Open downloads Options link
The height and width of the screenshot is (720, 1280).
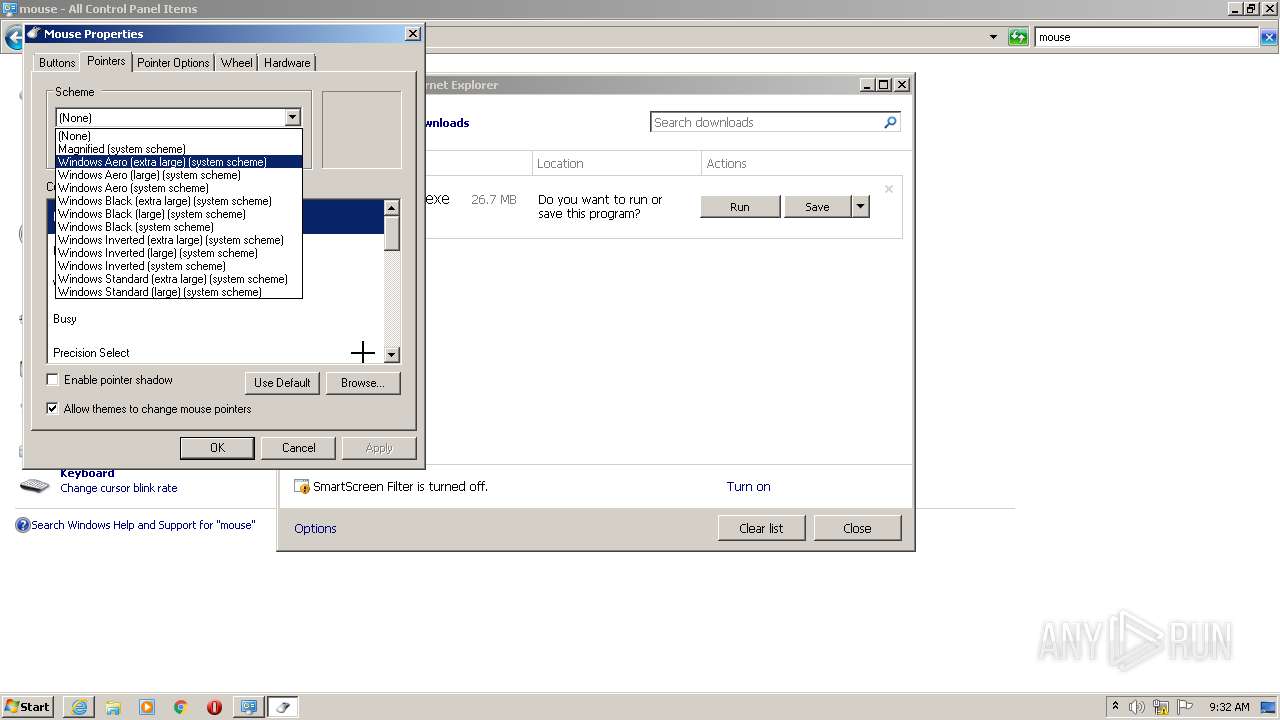[315, 528]
